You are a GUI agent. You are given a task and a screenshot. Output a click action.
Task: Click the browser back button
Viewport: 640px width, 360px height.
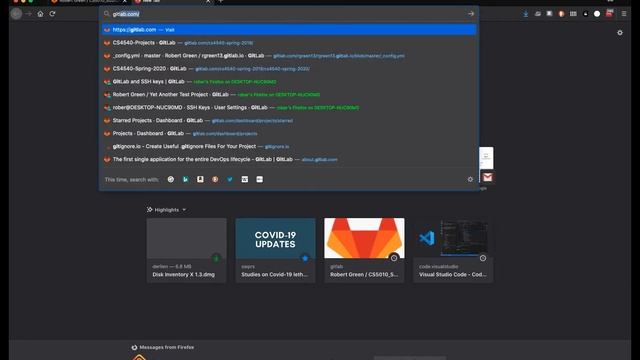[x=16, y=14]
